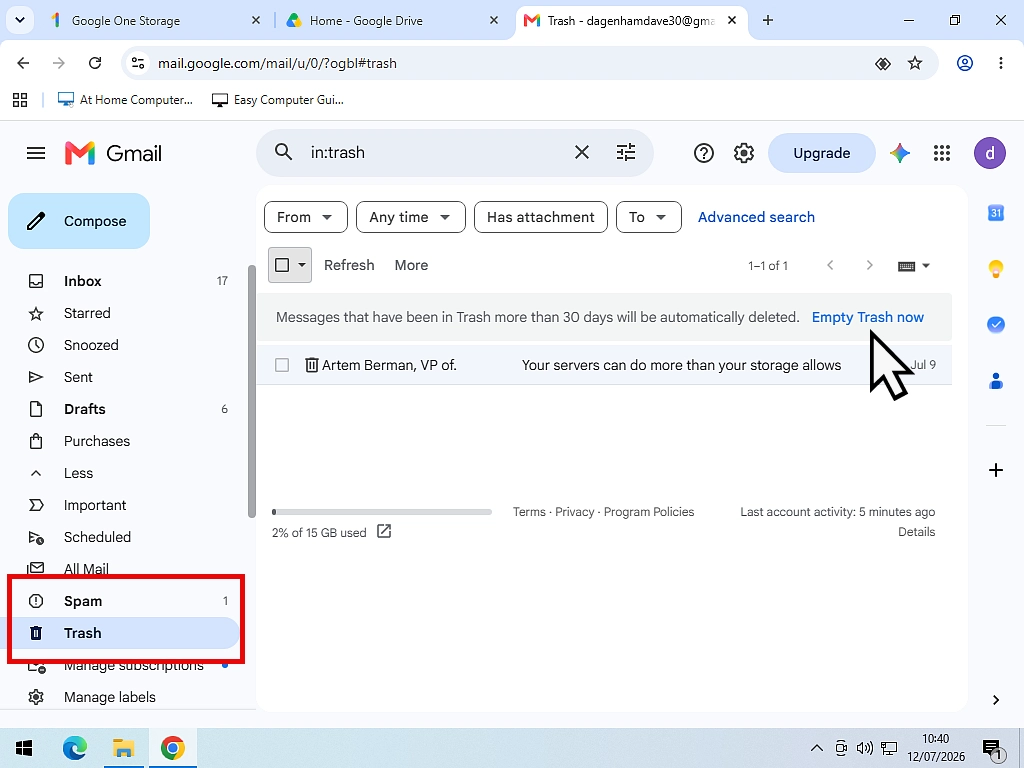Click the Compose button

click(x=79, y=221)
